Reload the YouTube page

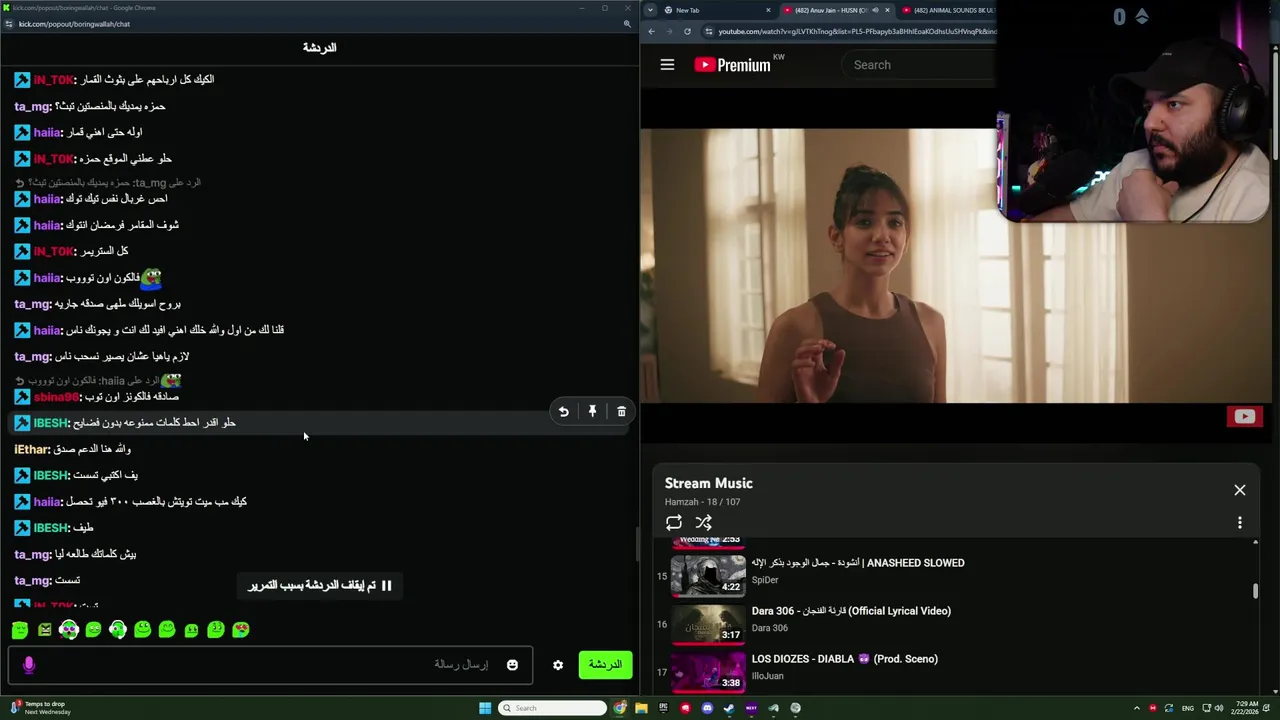[x=687, y=31]
